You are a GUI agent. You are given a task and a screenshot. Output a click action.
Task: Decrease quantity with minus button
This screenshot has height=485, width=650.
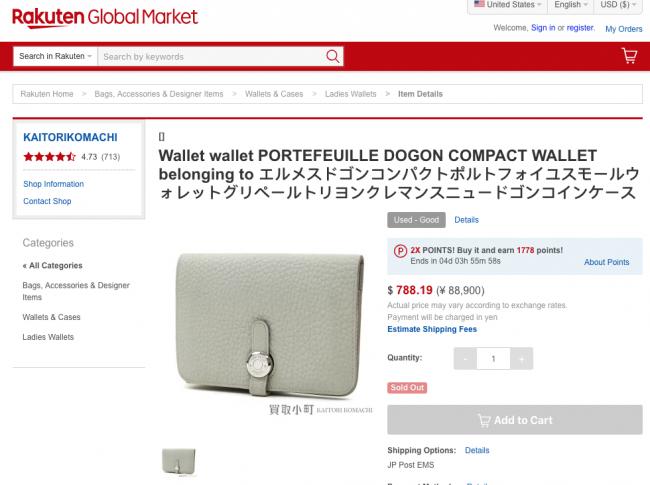coord(465,359)
